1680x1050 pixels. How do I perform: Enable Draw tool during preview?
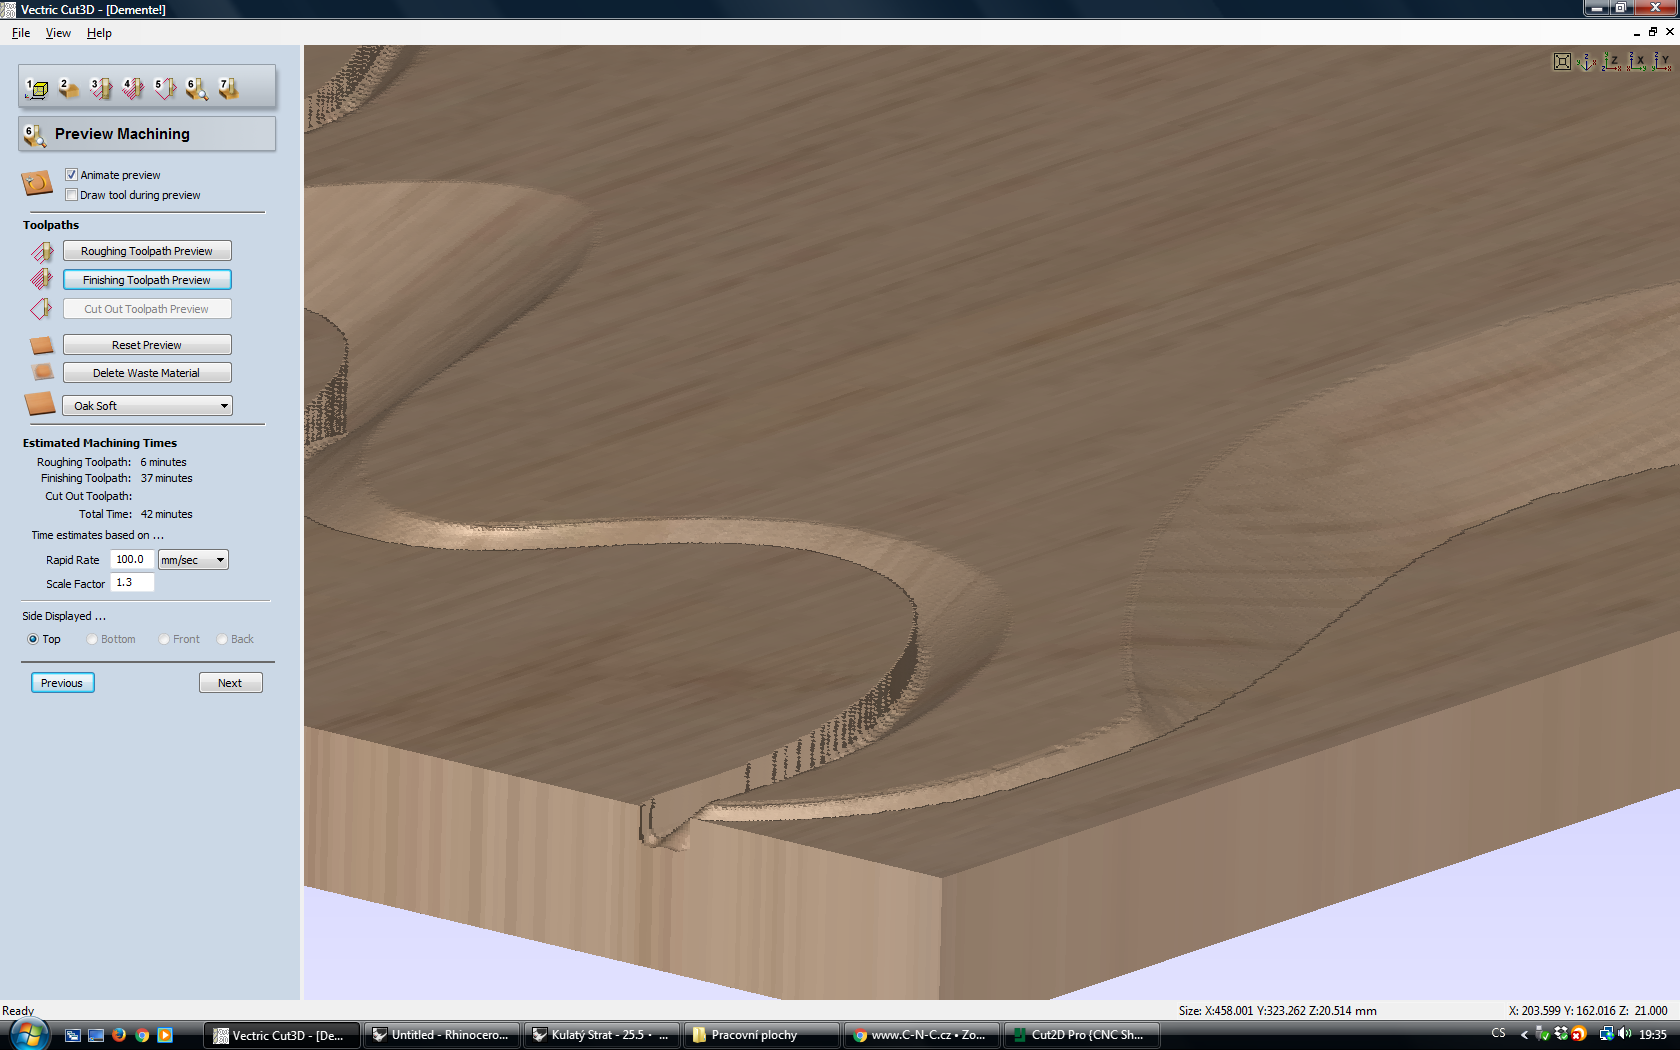tap(71, 195)
